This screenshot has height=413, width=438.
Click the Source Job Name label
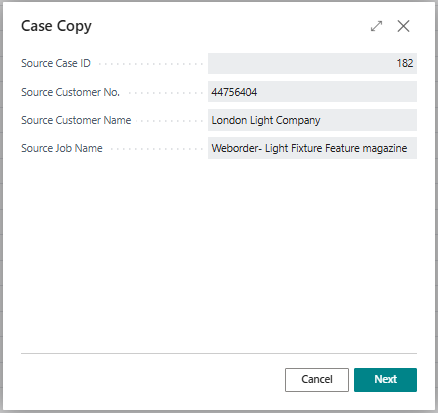tap(62, 148)
